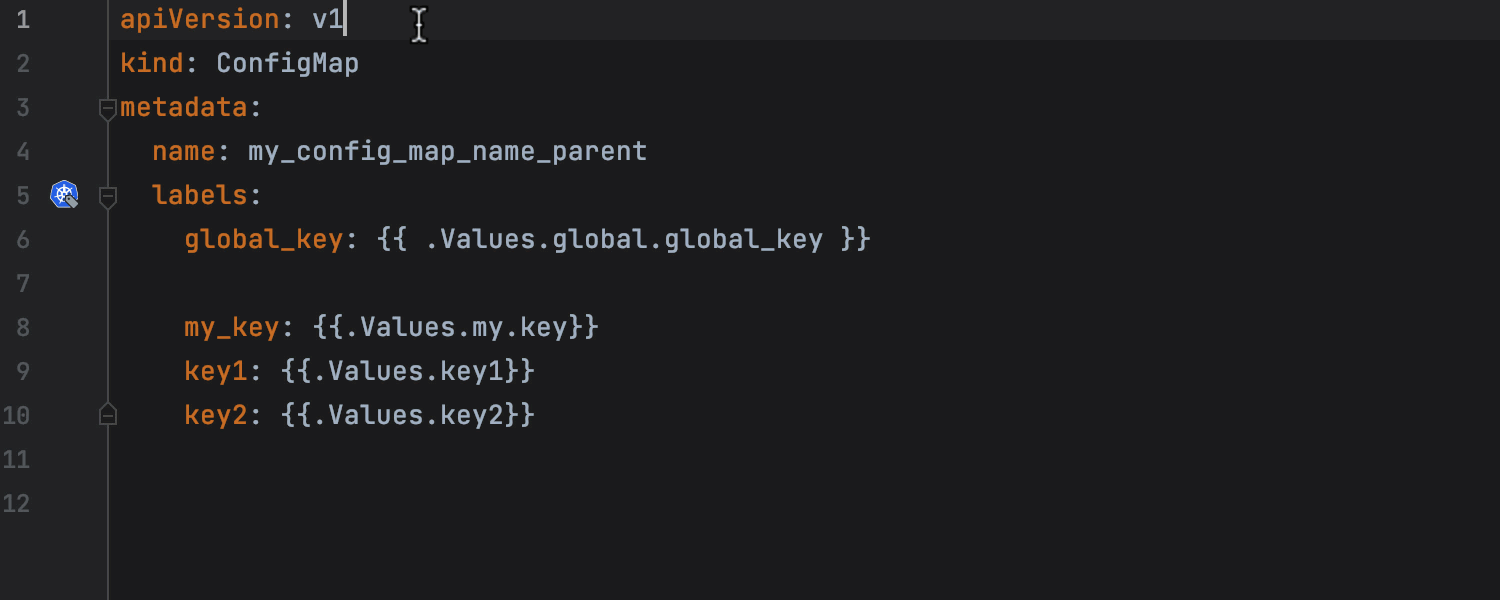Collapse the metadata block fold marker
Viewport: 1500px width, 600px height.
(108, 109)
